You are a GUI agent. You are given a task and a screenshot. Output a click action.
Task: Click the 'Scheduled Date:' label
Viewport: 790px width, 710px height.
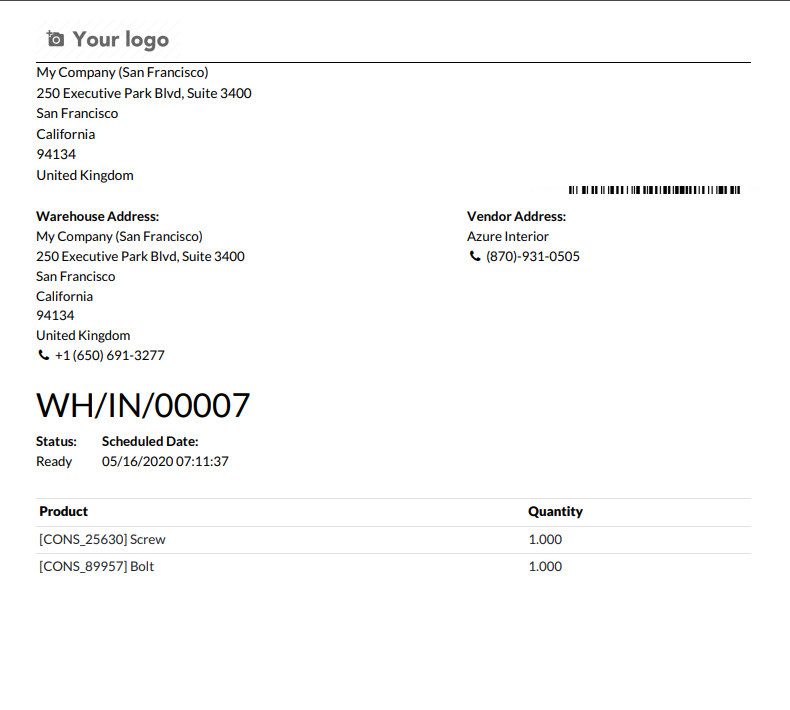(150, 441)
